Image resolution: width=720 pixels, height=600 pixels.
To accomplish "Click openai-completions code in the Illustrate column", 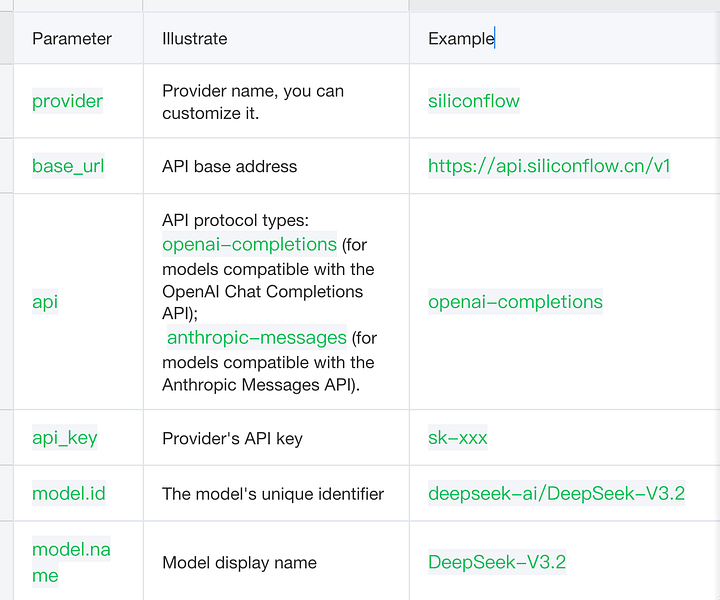I will click(249, 244).
